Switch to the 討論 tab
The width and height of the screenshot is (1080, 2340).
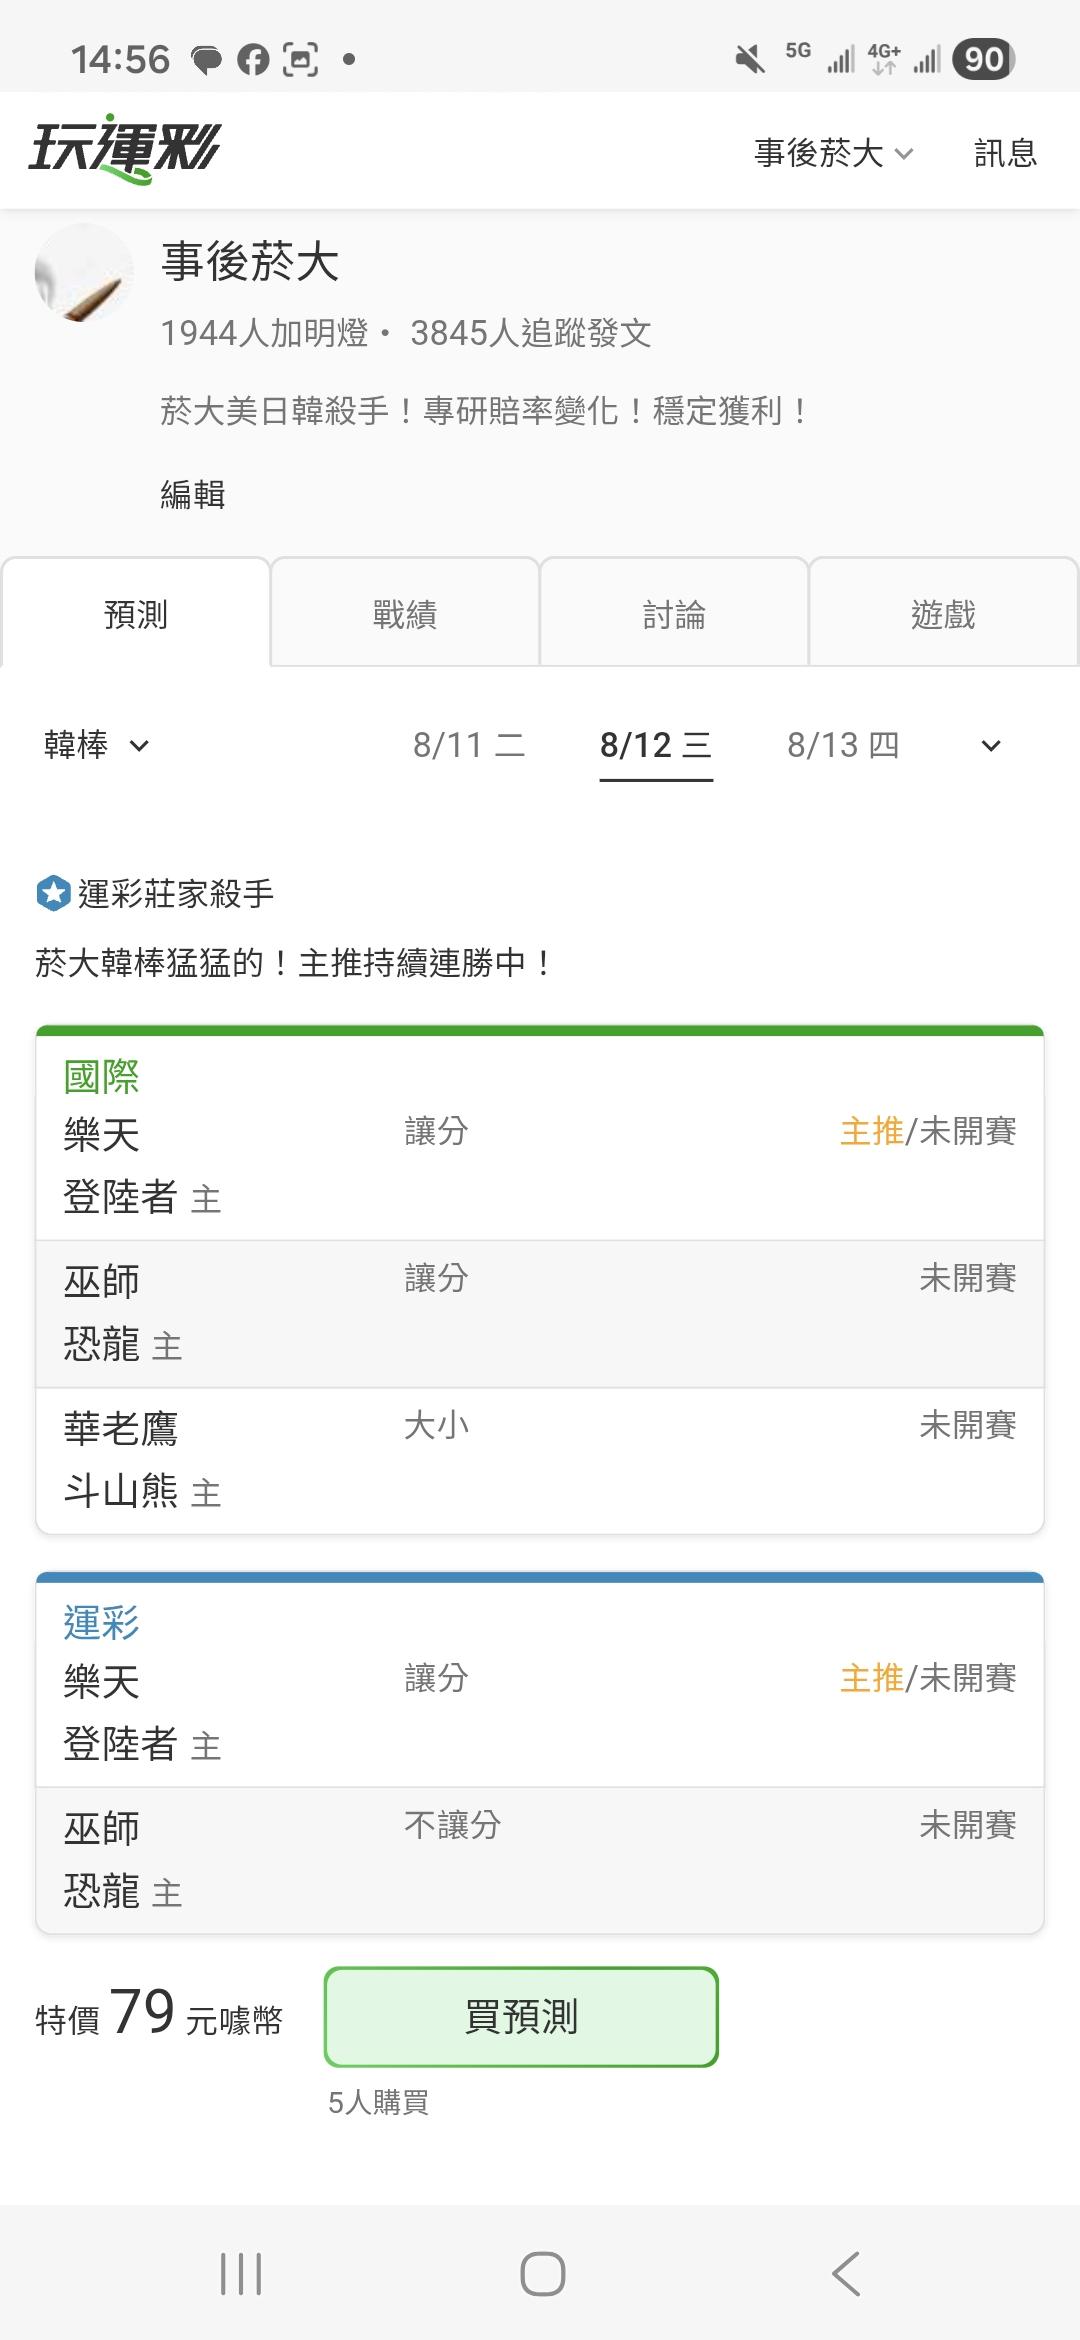674,613
